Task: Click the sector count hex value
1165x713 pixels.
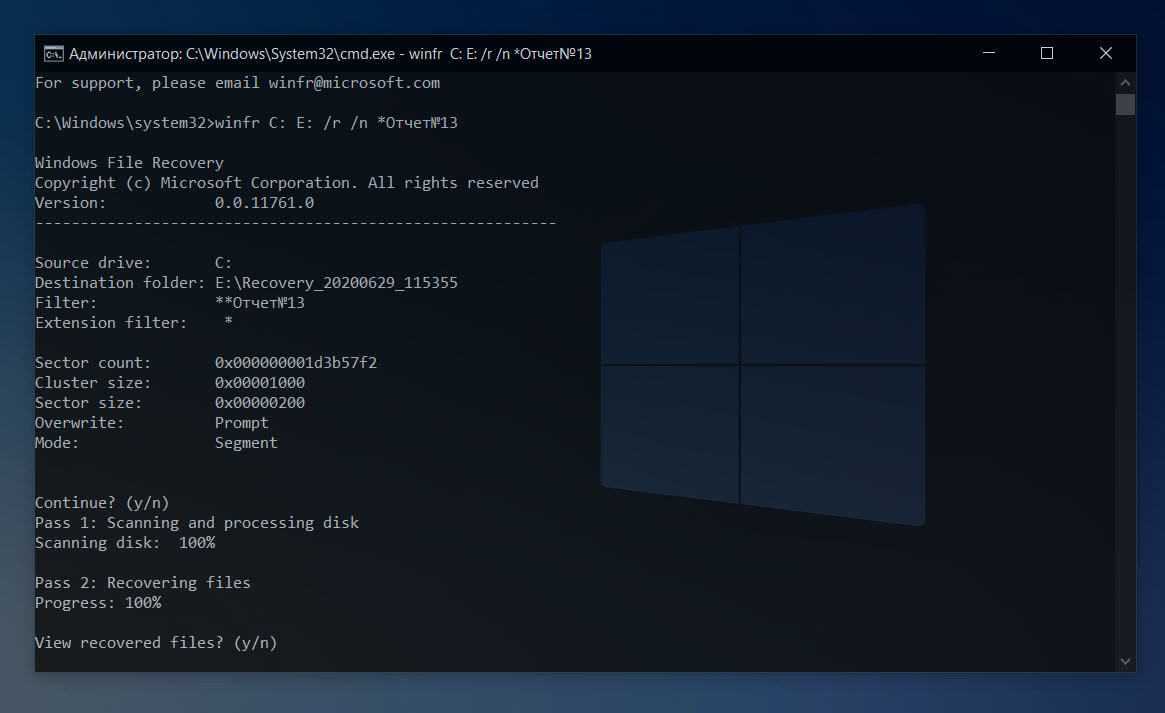Action: (x=295, y=363)
